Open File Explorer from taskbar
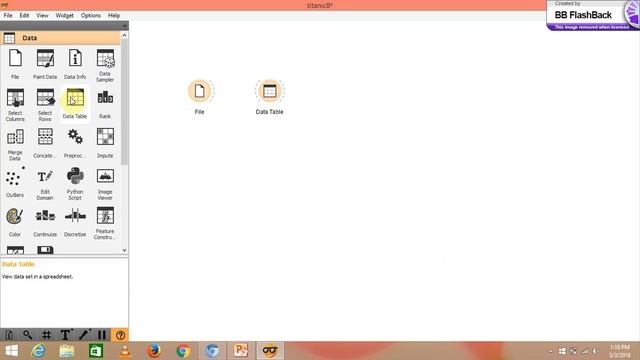This screenshot has width=640, height=360. coord(67,351)
